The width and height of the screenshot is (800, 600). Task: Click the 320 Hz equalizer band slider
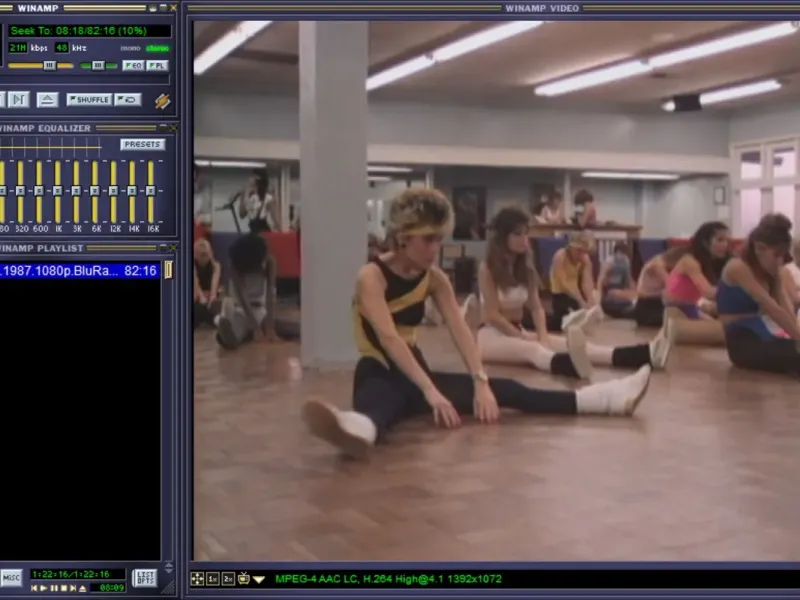[x=20, y=191]
